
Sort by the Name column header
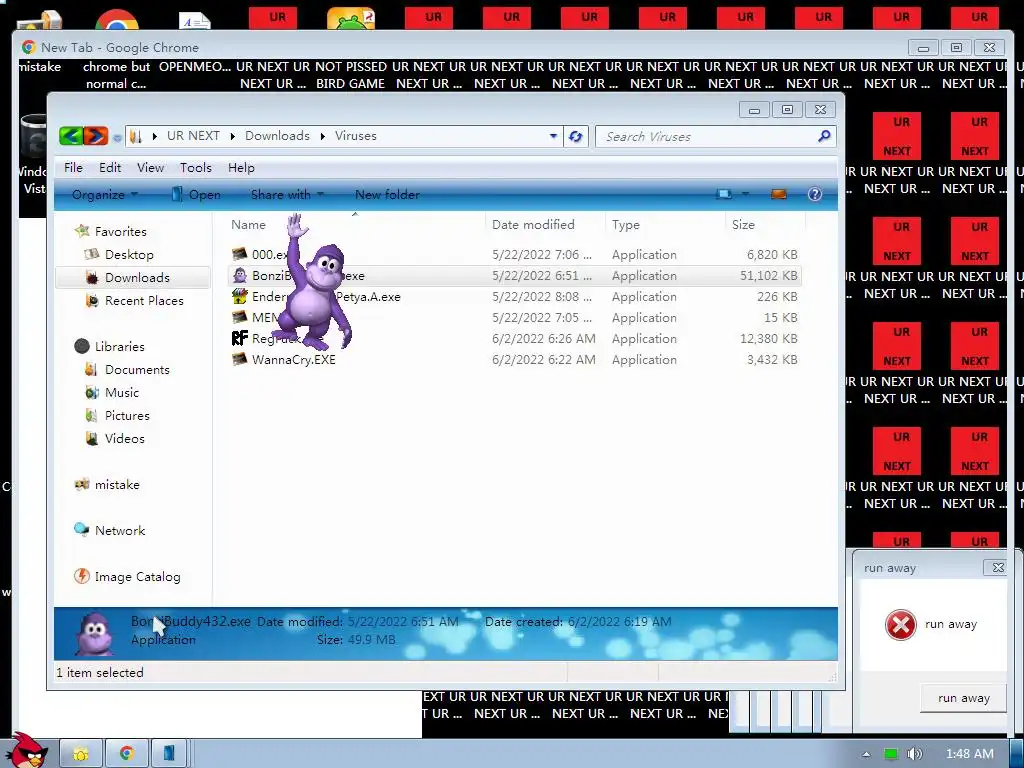[x=248, y=225]
